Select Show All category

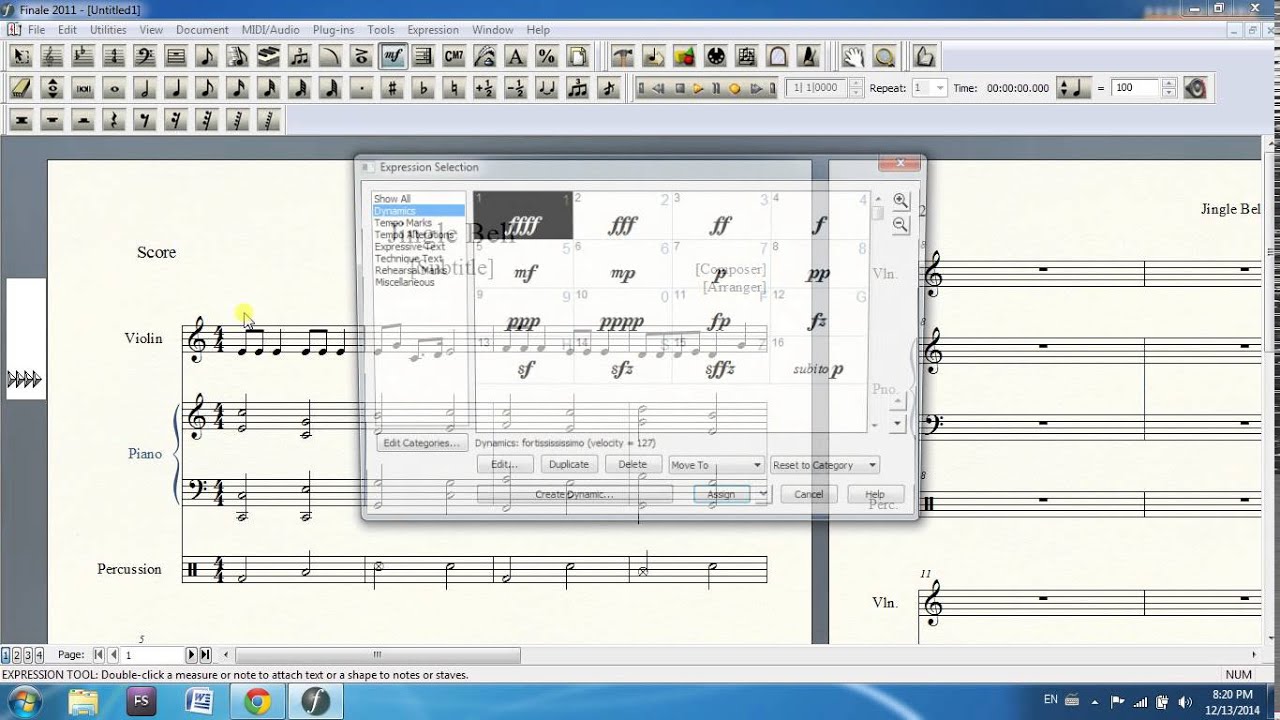[392, 199]
